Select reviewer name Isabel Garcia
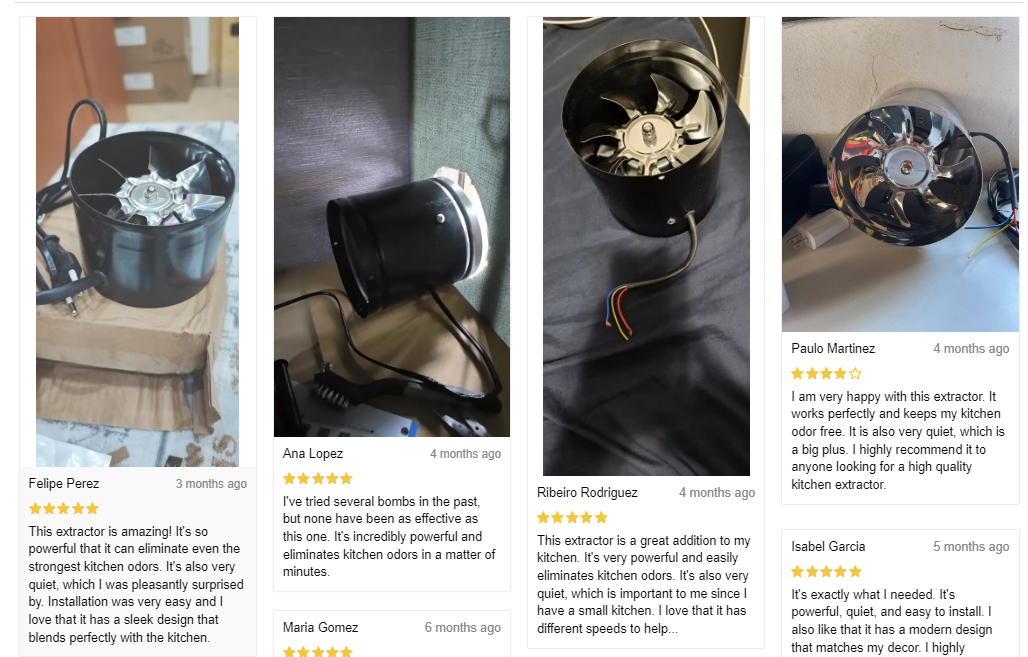The height and width of the screenshot is (657, 1028). [x=828, y=546]
